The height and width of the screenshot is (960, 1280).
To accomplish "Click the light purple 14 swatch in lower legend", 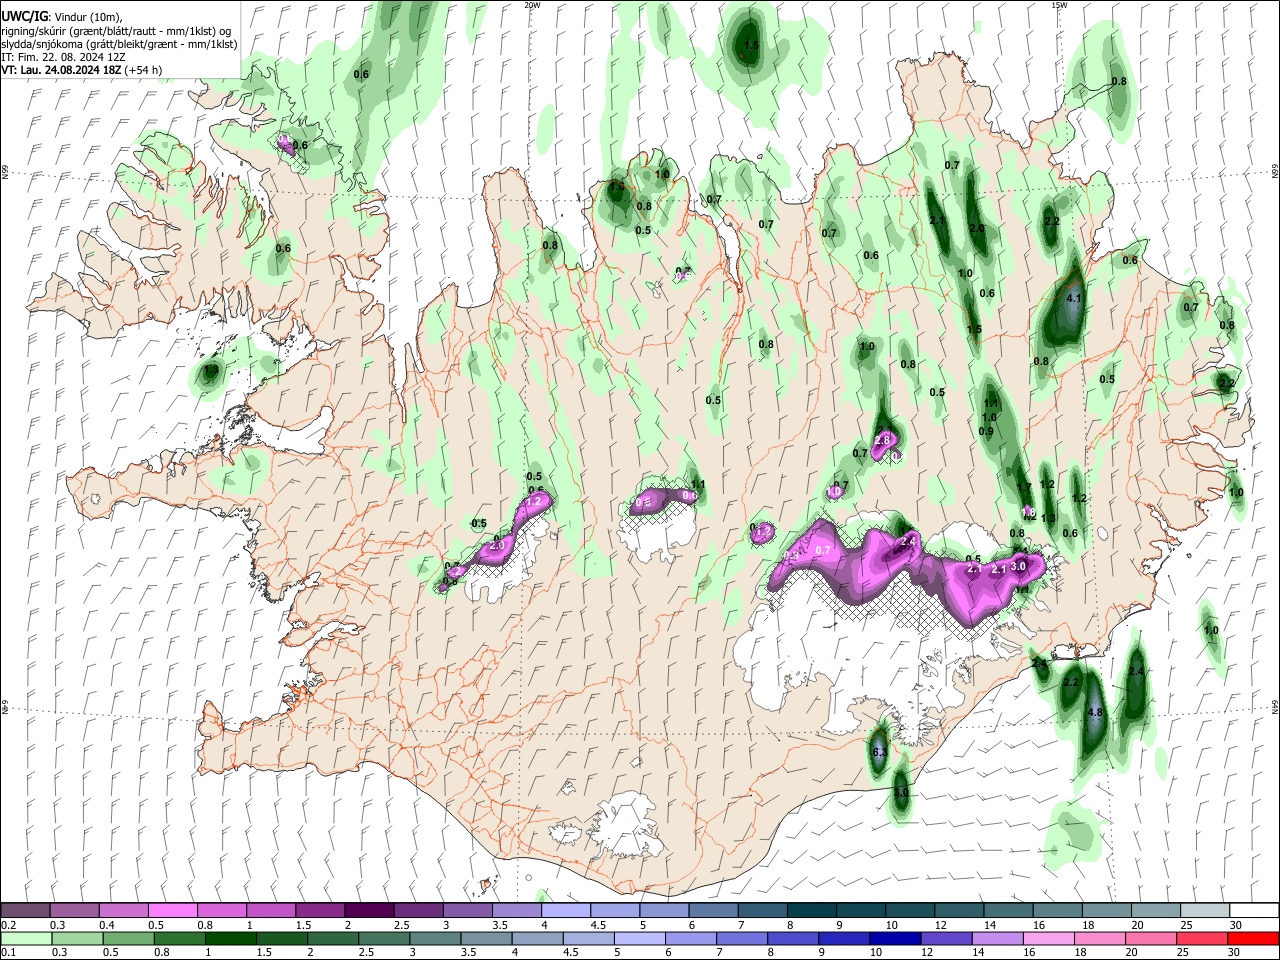I will click(997, 938).
